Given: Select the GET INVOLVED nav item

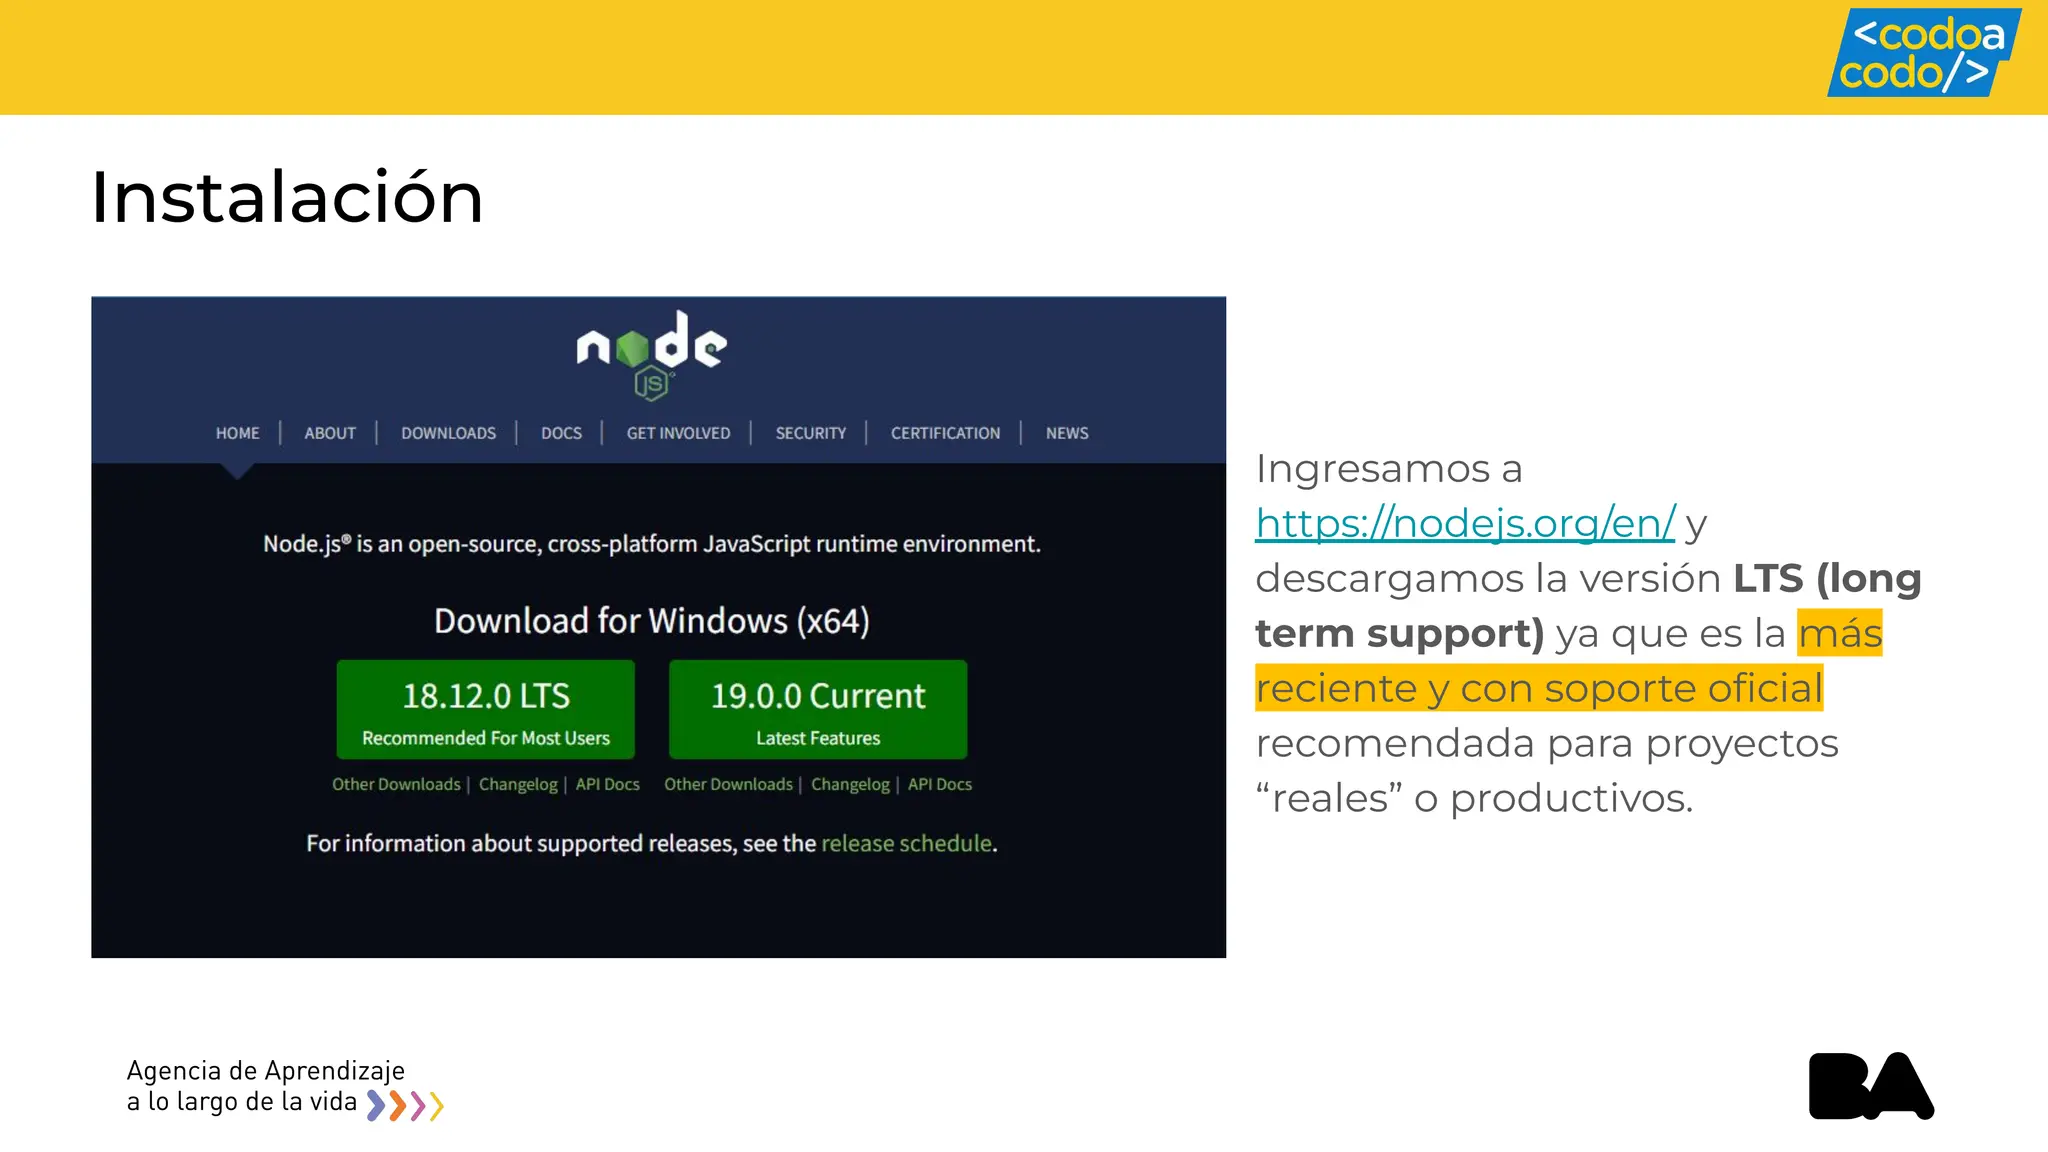Looking at the screenshot, I should pyautogui.click(x=678, y=433).
